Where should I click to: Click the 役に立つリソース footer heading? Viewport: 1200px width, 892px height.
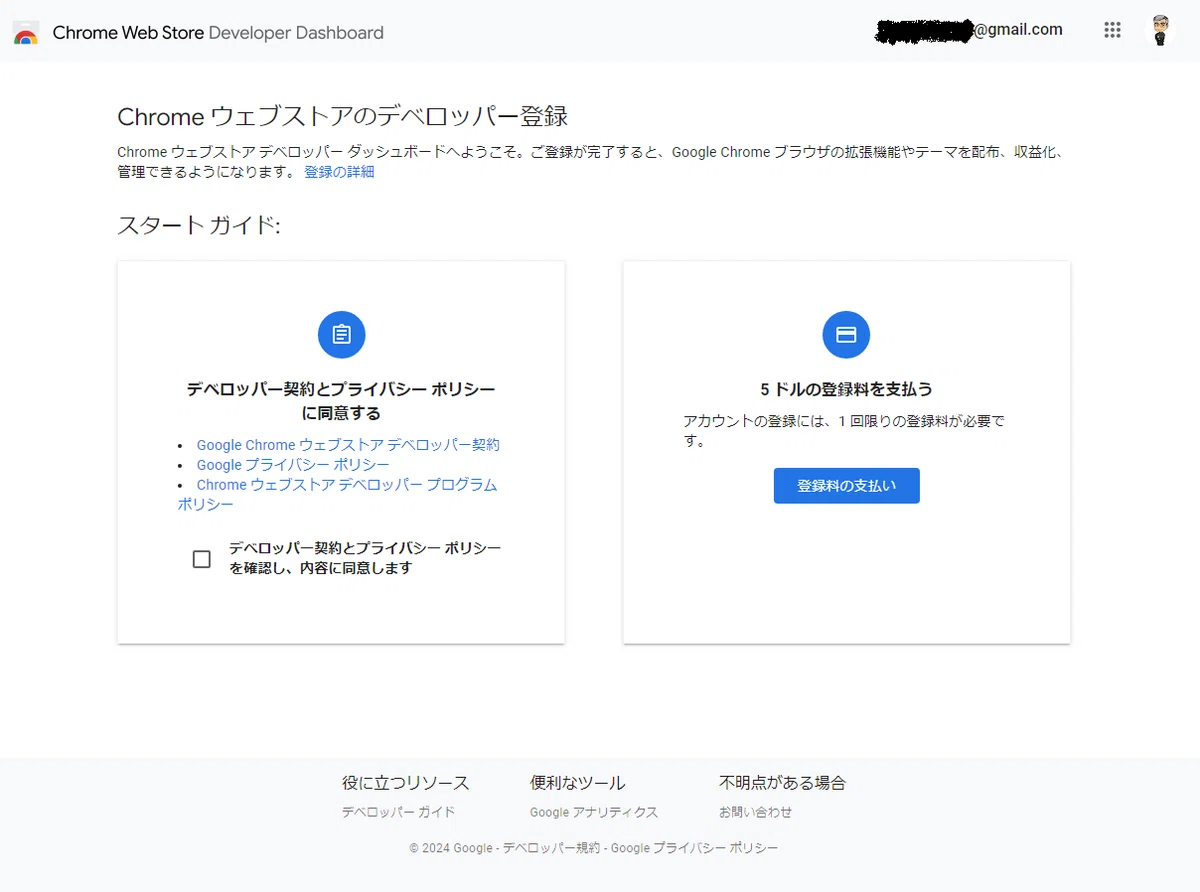pyautogui.click(x=405, y=783)
